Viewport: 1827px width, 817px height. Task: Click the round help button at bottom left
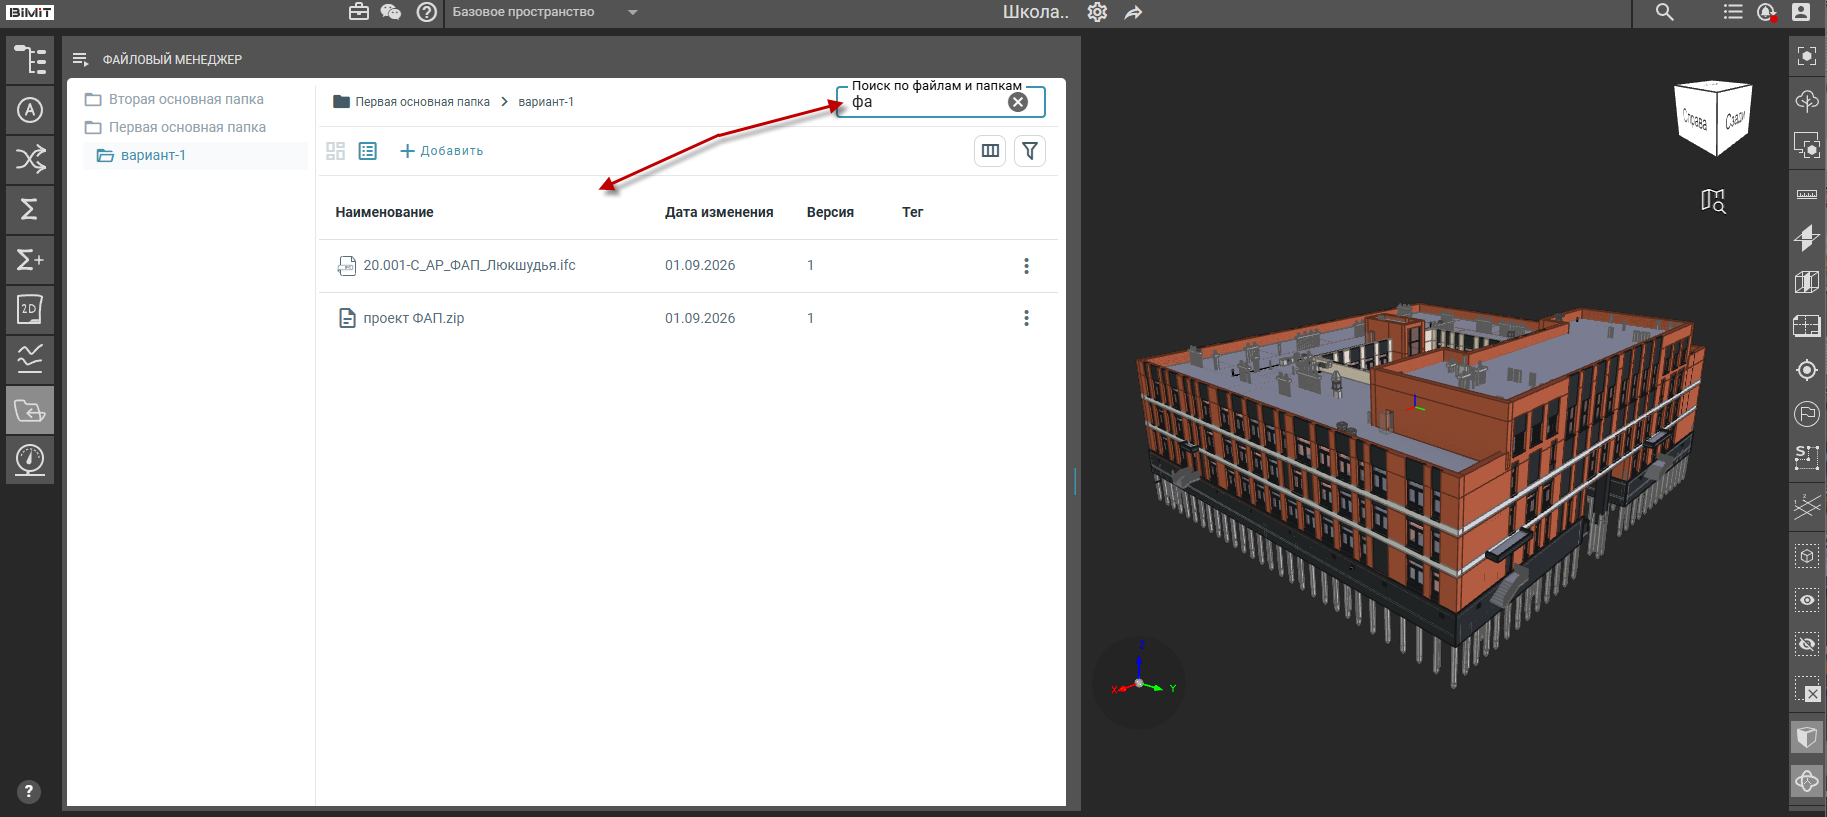point(29,792)
